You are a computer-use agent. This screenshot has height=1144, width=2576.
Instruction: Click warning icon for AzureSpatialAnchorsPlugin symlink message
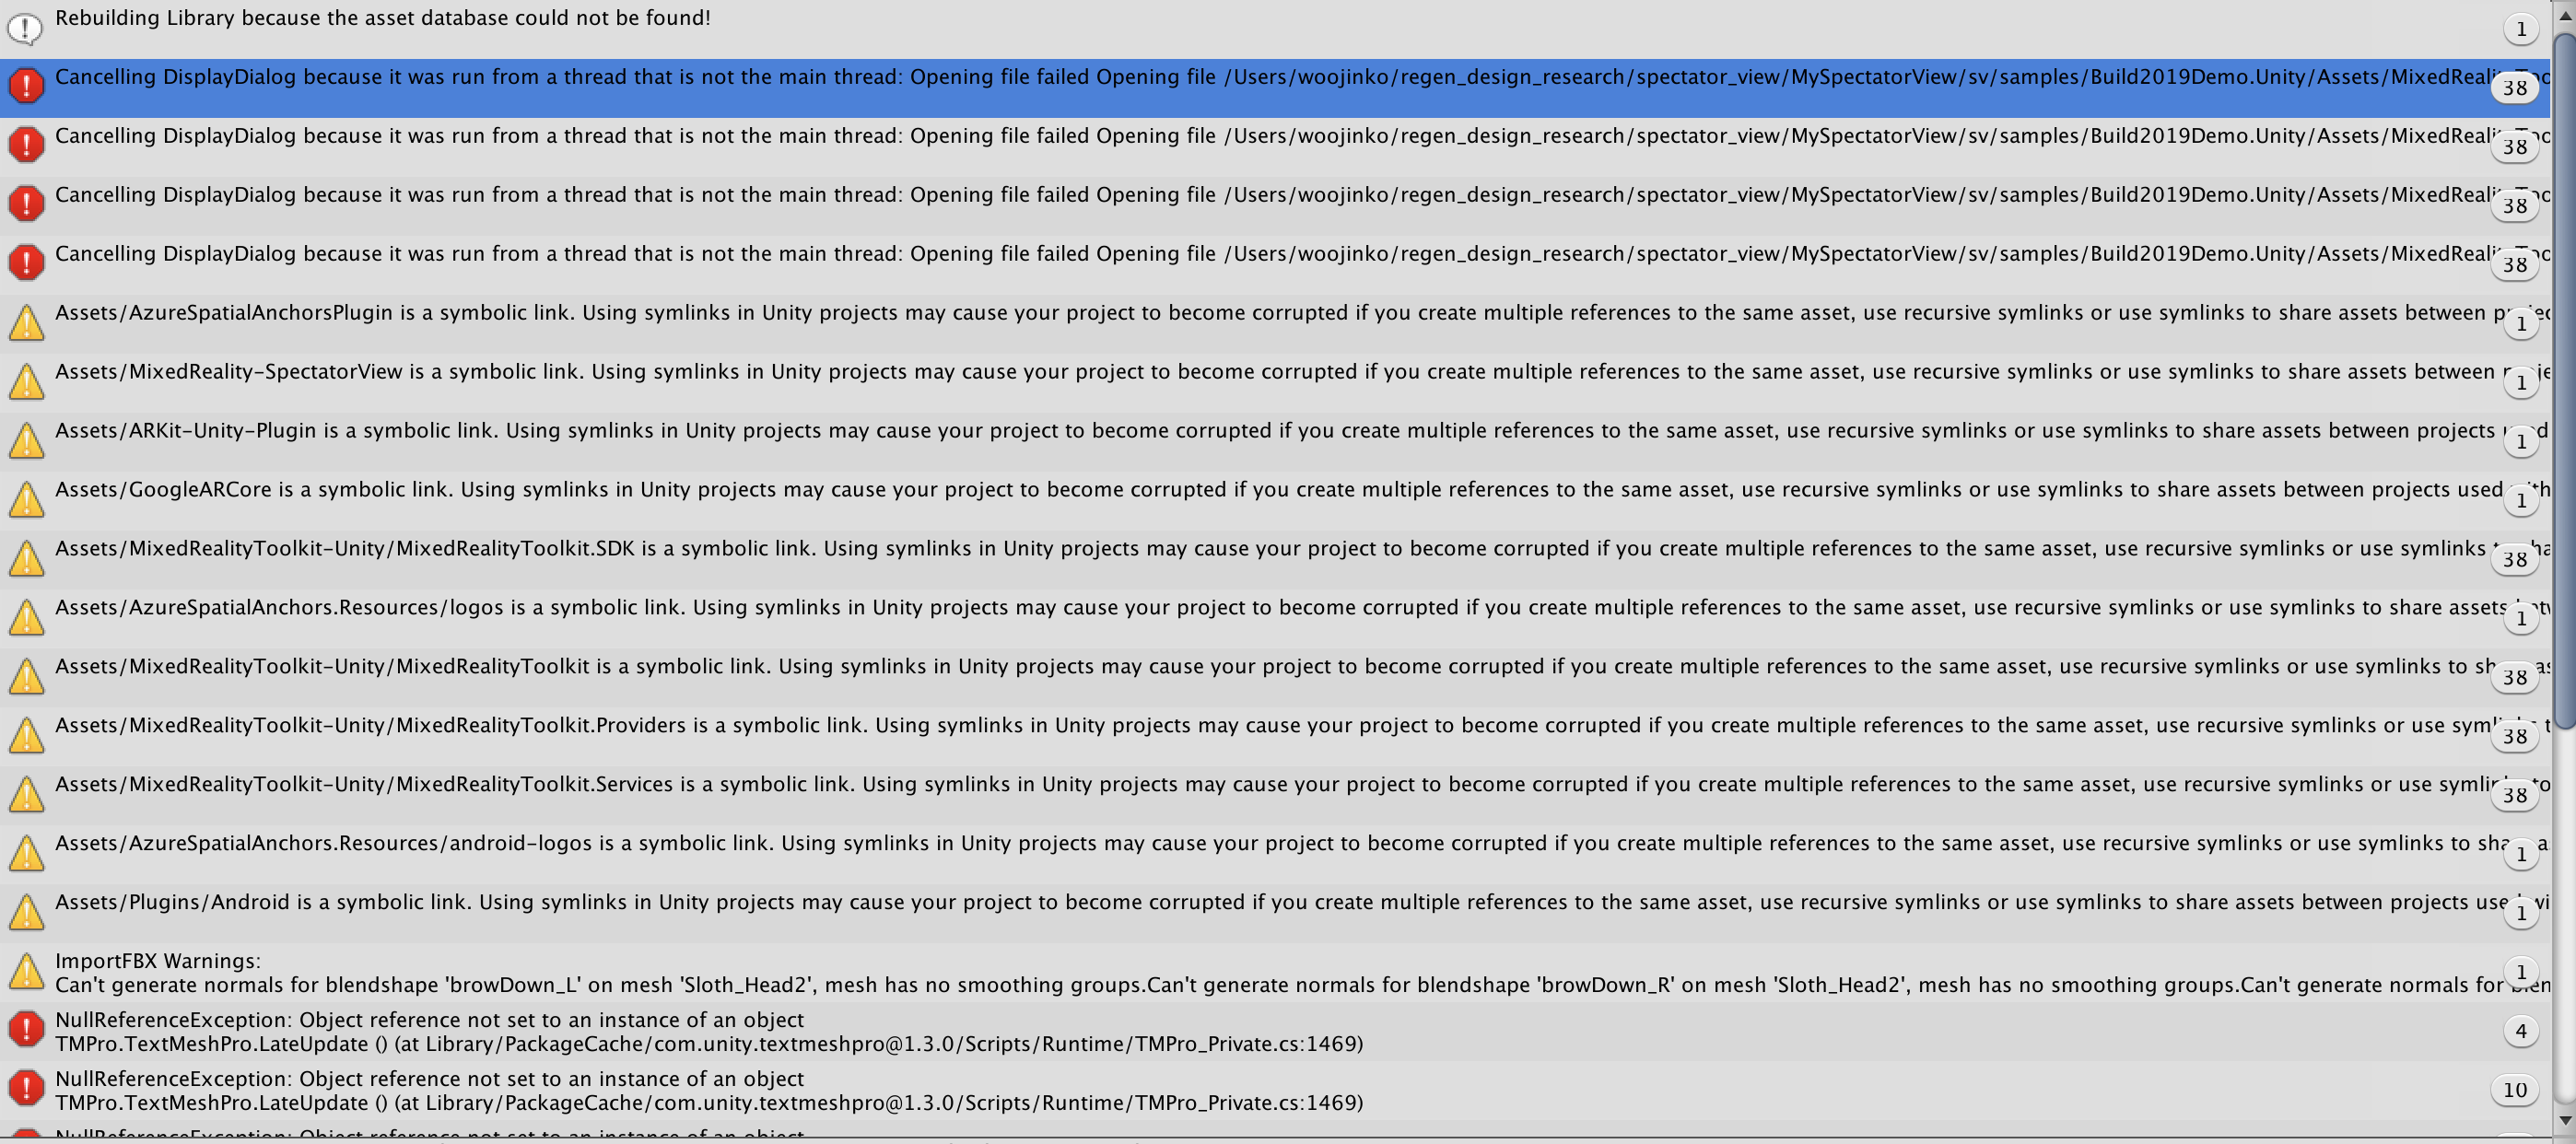pos(26,322)
